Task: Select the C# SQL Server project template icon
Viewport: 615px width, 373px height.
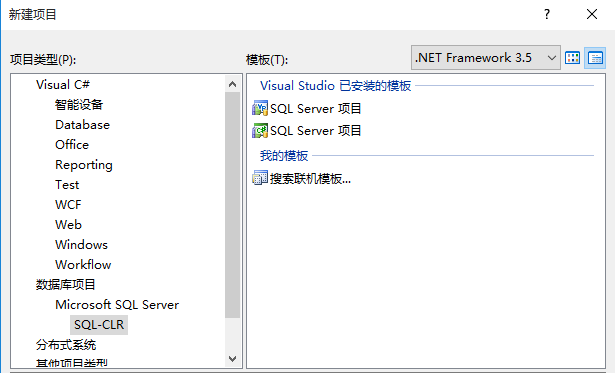Action: 260,131
